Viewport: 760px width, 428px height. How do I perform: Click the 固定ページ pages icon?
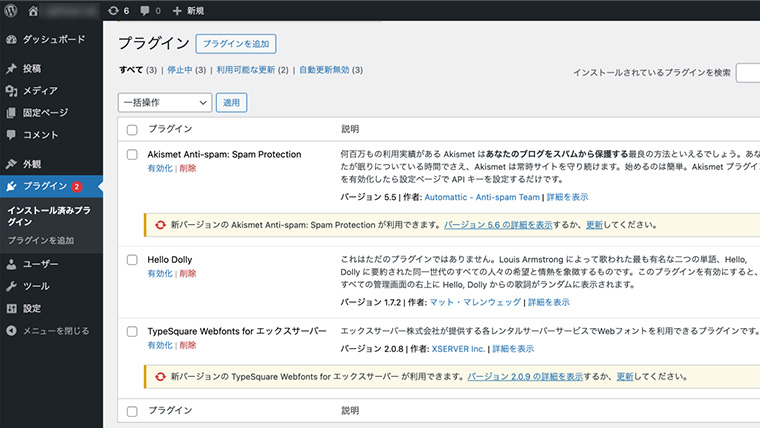click(x=11, y=113)
